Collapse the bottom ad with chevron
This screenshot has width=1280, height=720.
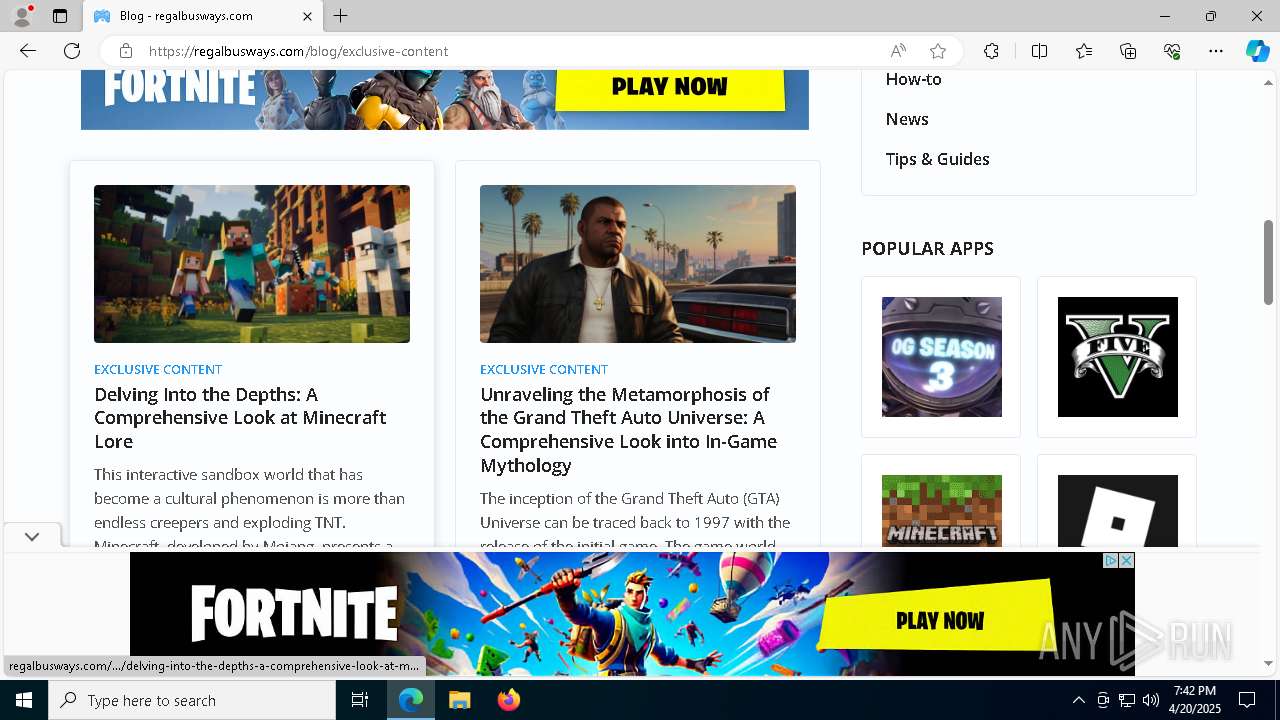click(32, 537)
